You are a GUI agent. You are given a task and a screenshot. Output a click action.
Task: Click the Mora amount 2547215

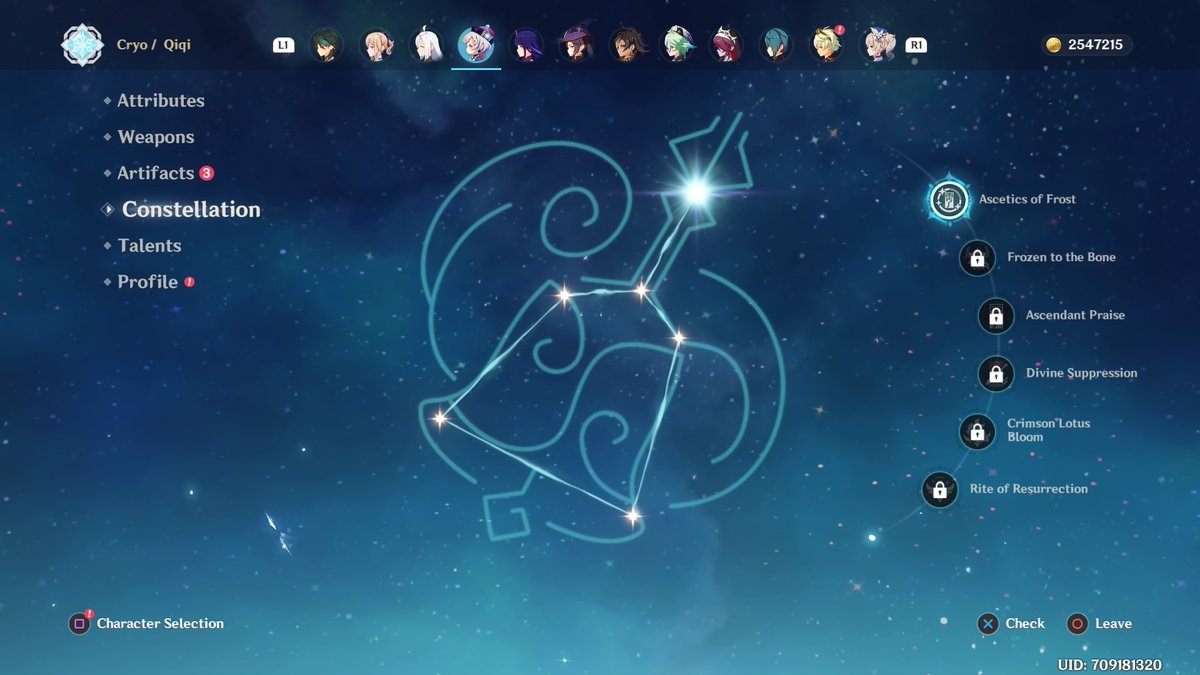pos(1095,45)
